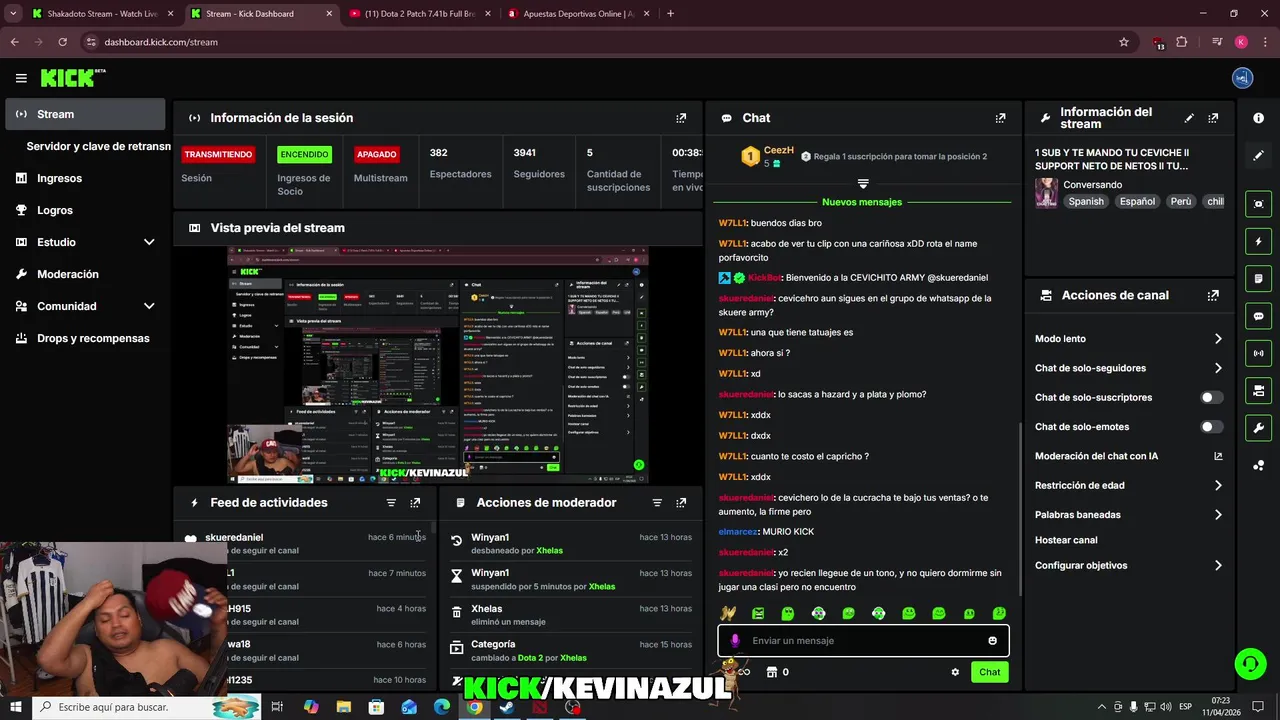Expand Restricción de edad options
Image resolution: width=1280 pixels, height=720 pixels.
pyautogui.click(x=1218, y=485)
